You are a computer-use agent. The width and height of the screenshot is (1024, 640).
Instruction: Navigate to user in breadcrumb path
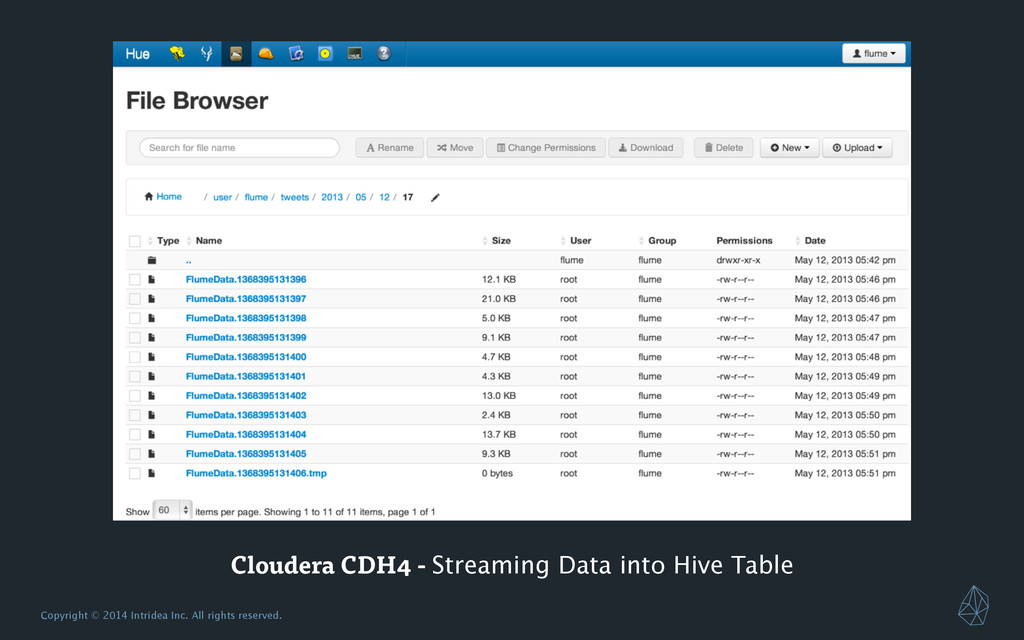tap(222, 197)
